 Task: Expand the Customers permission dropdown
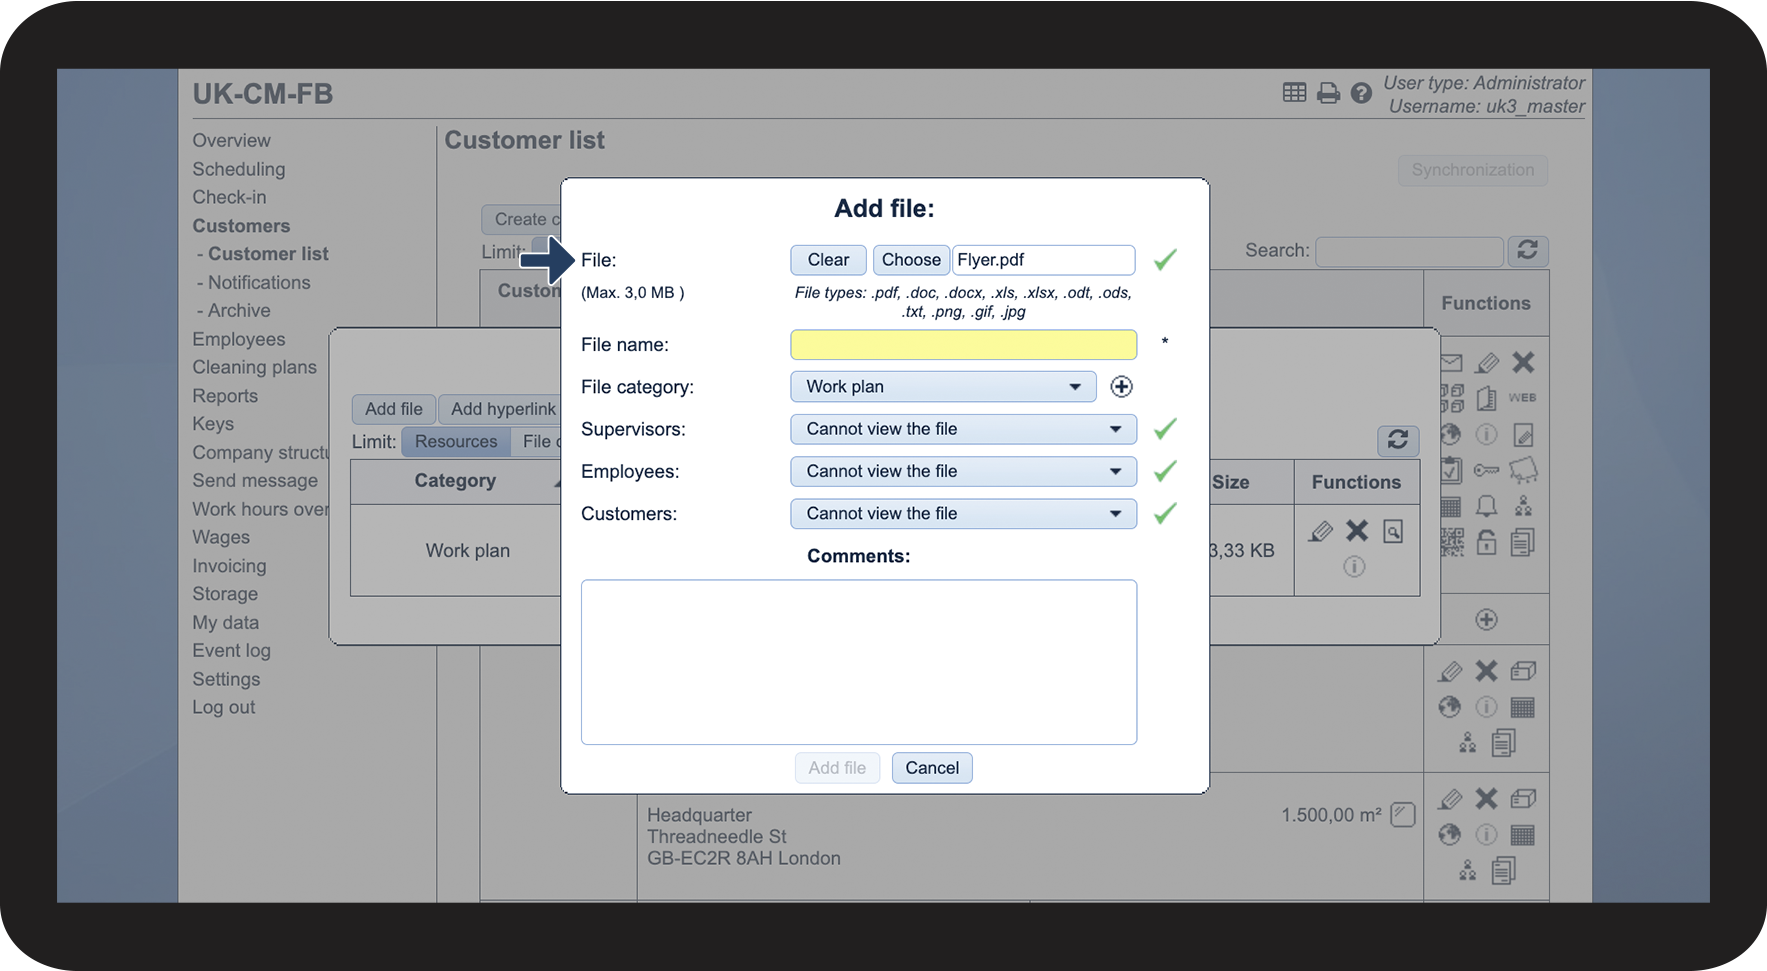tap(963, 514)
